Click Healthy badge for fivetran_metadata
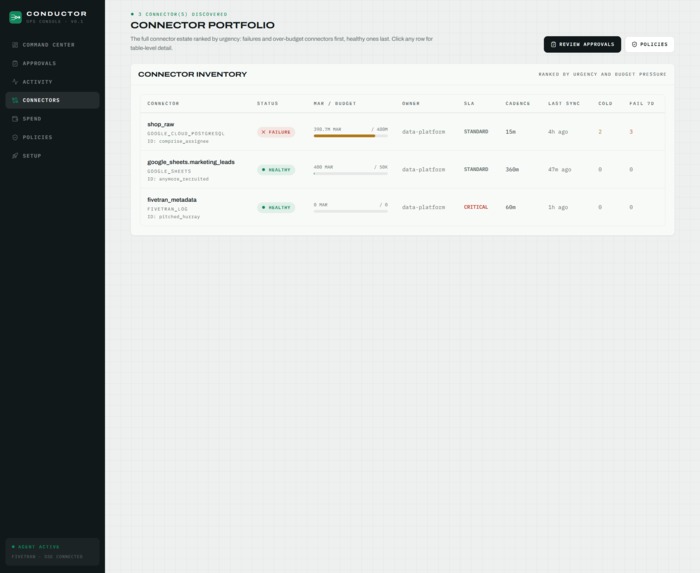Image resolution: width=700 pixels, height=573 pixels. pyautogui.click(x=276, y=208)
